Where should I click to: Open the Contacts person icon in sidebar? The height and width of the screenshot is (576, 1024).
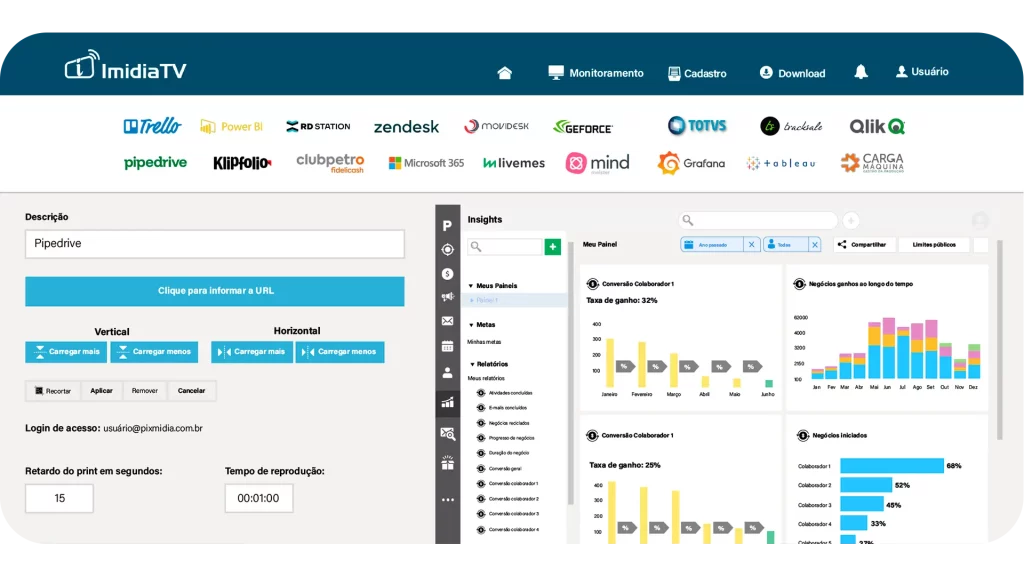tap(447, 373)
